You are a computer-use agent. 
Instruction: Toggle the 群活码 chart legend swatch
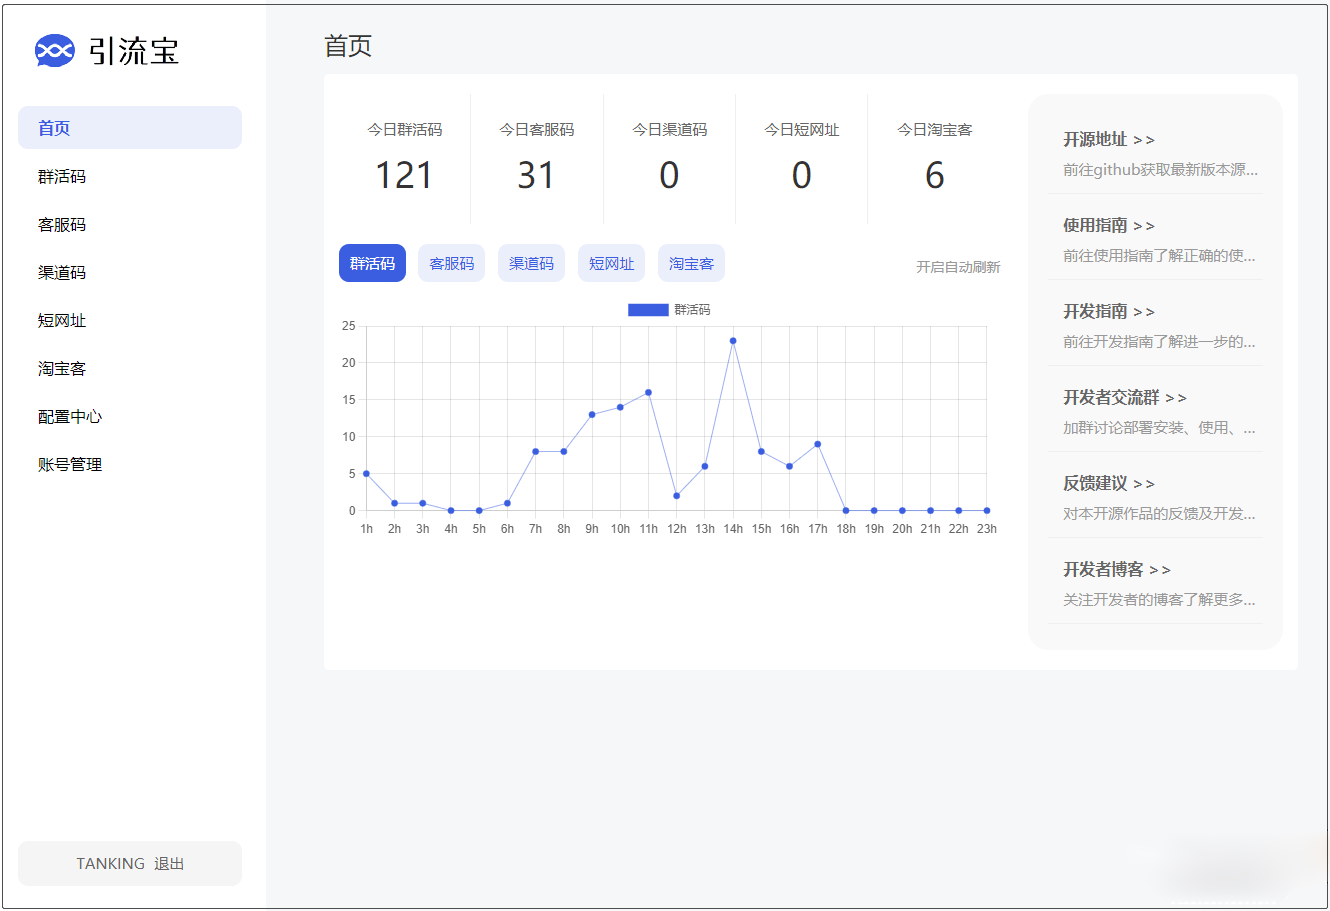coord(647,310)
